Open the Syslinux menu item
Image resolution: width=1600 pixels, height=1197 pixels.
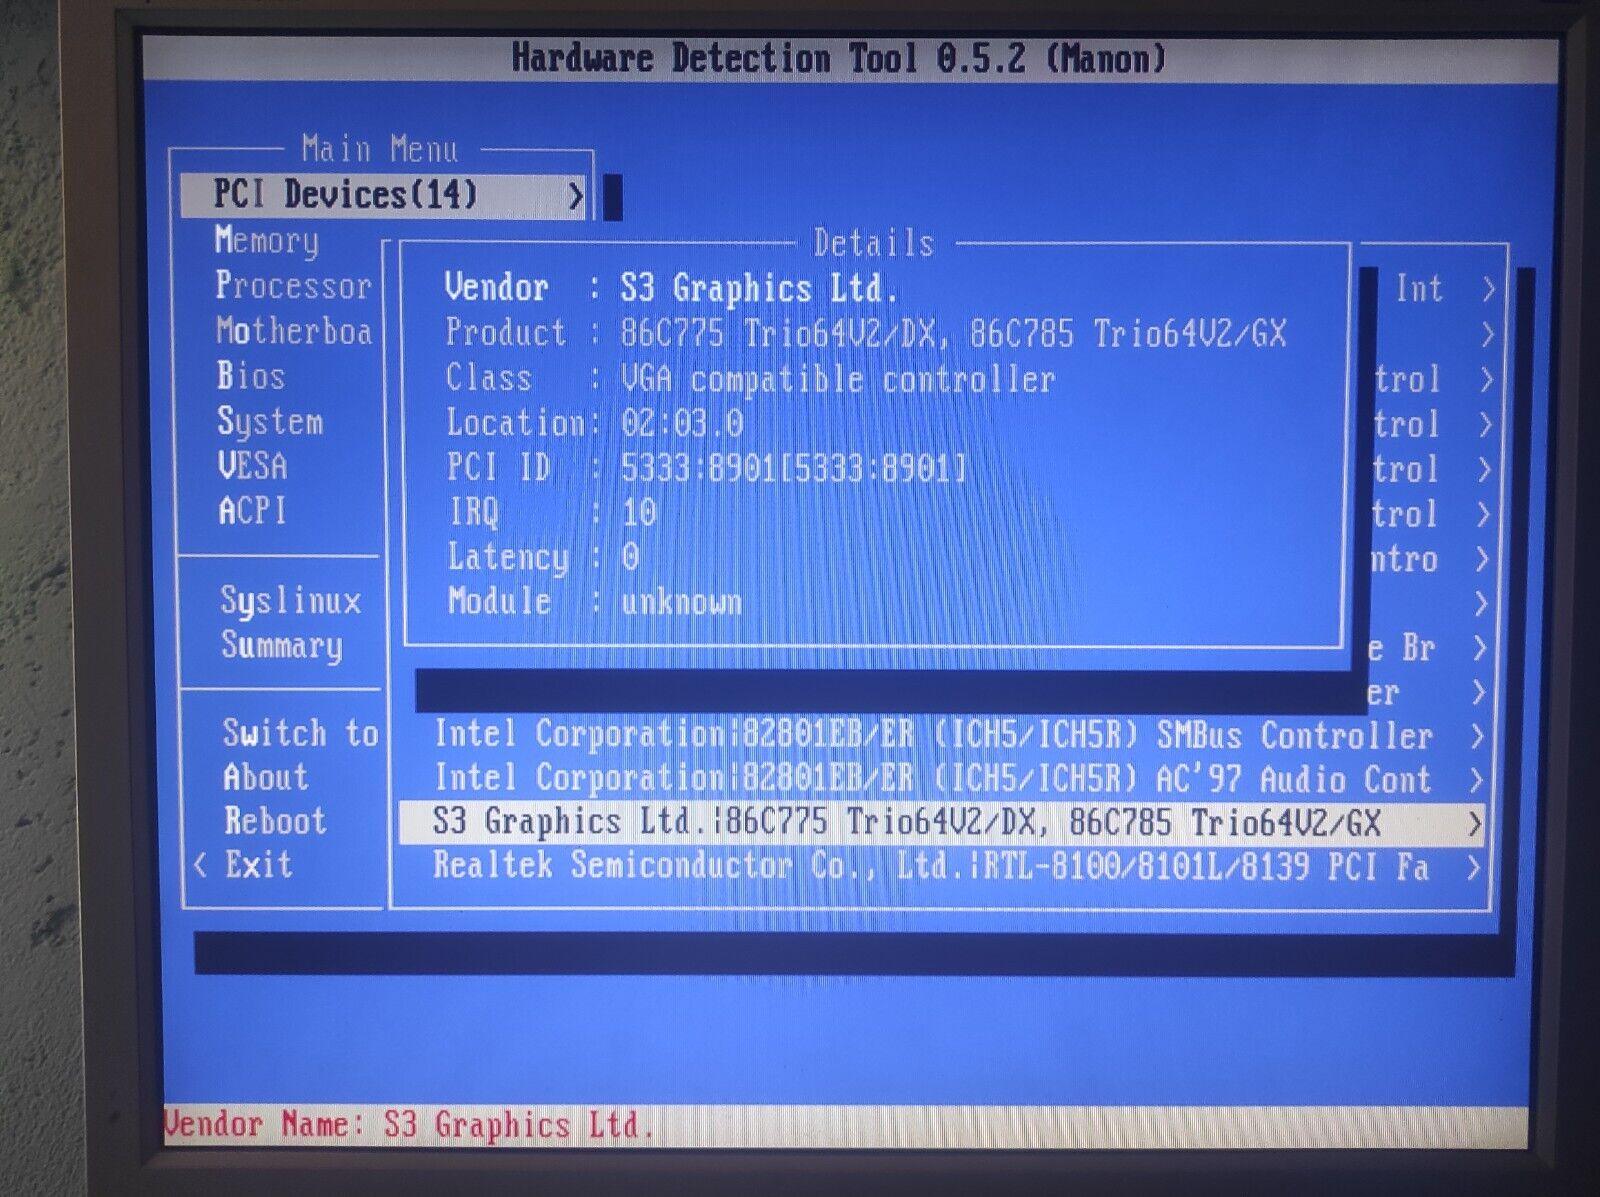point(290,601)
